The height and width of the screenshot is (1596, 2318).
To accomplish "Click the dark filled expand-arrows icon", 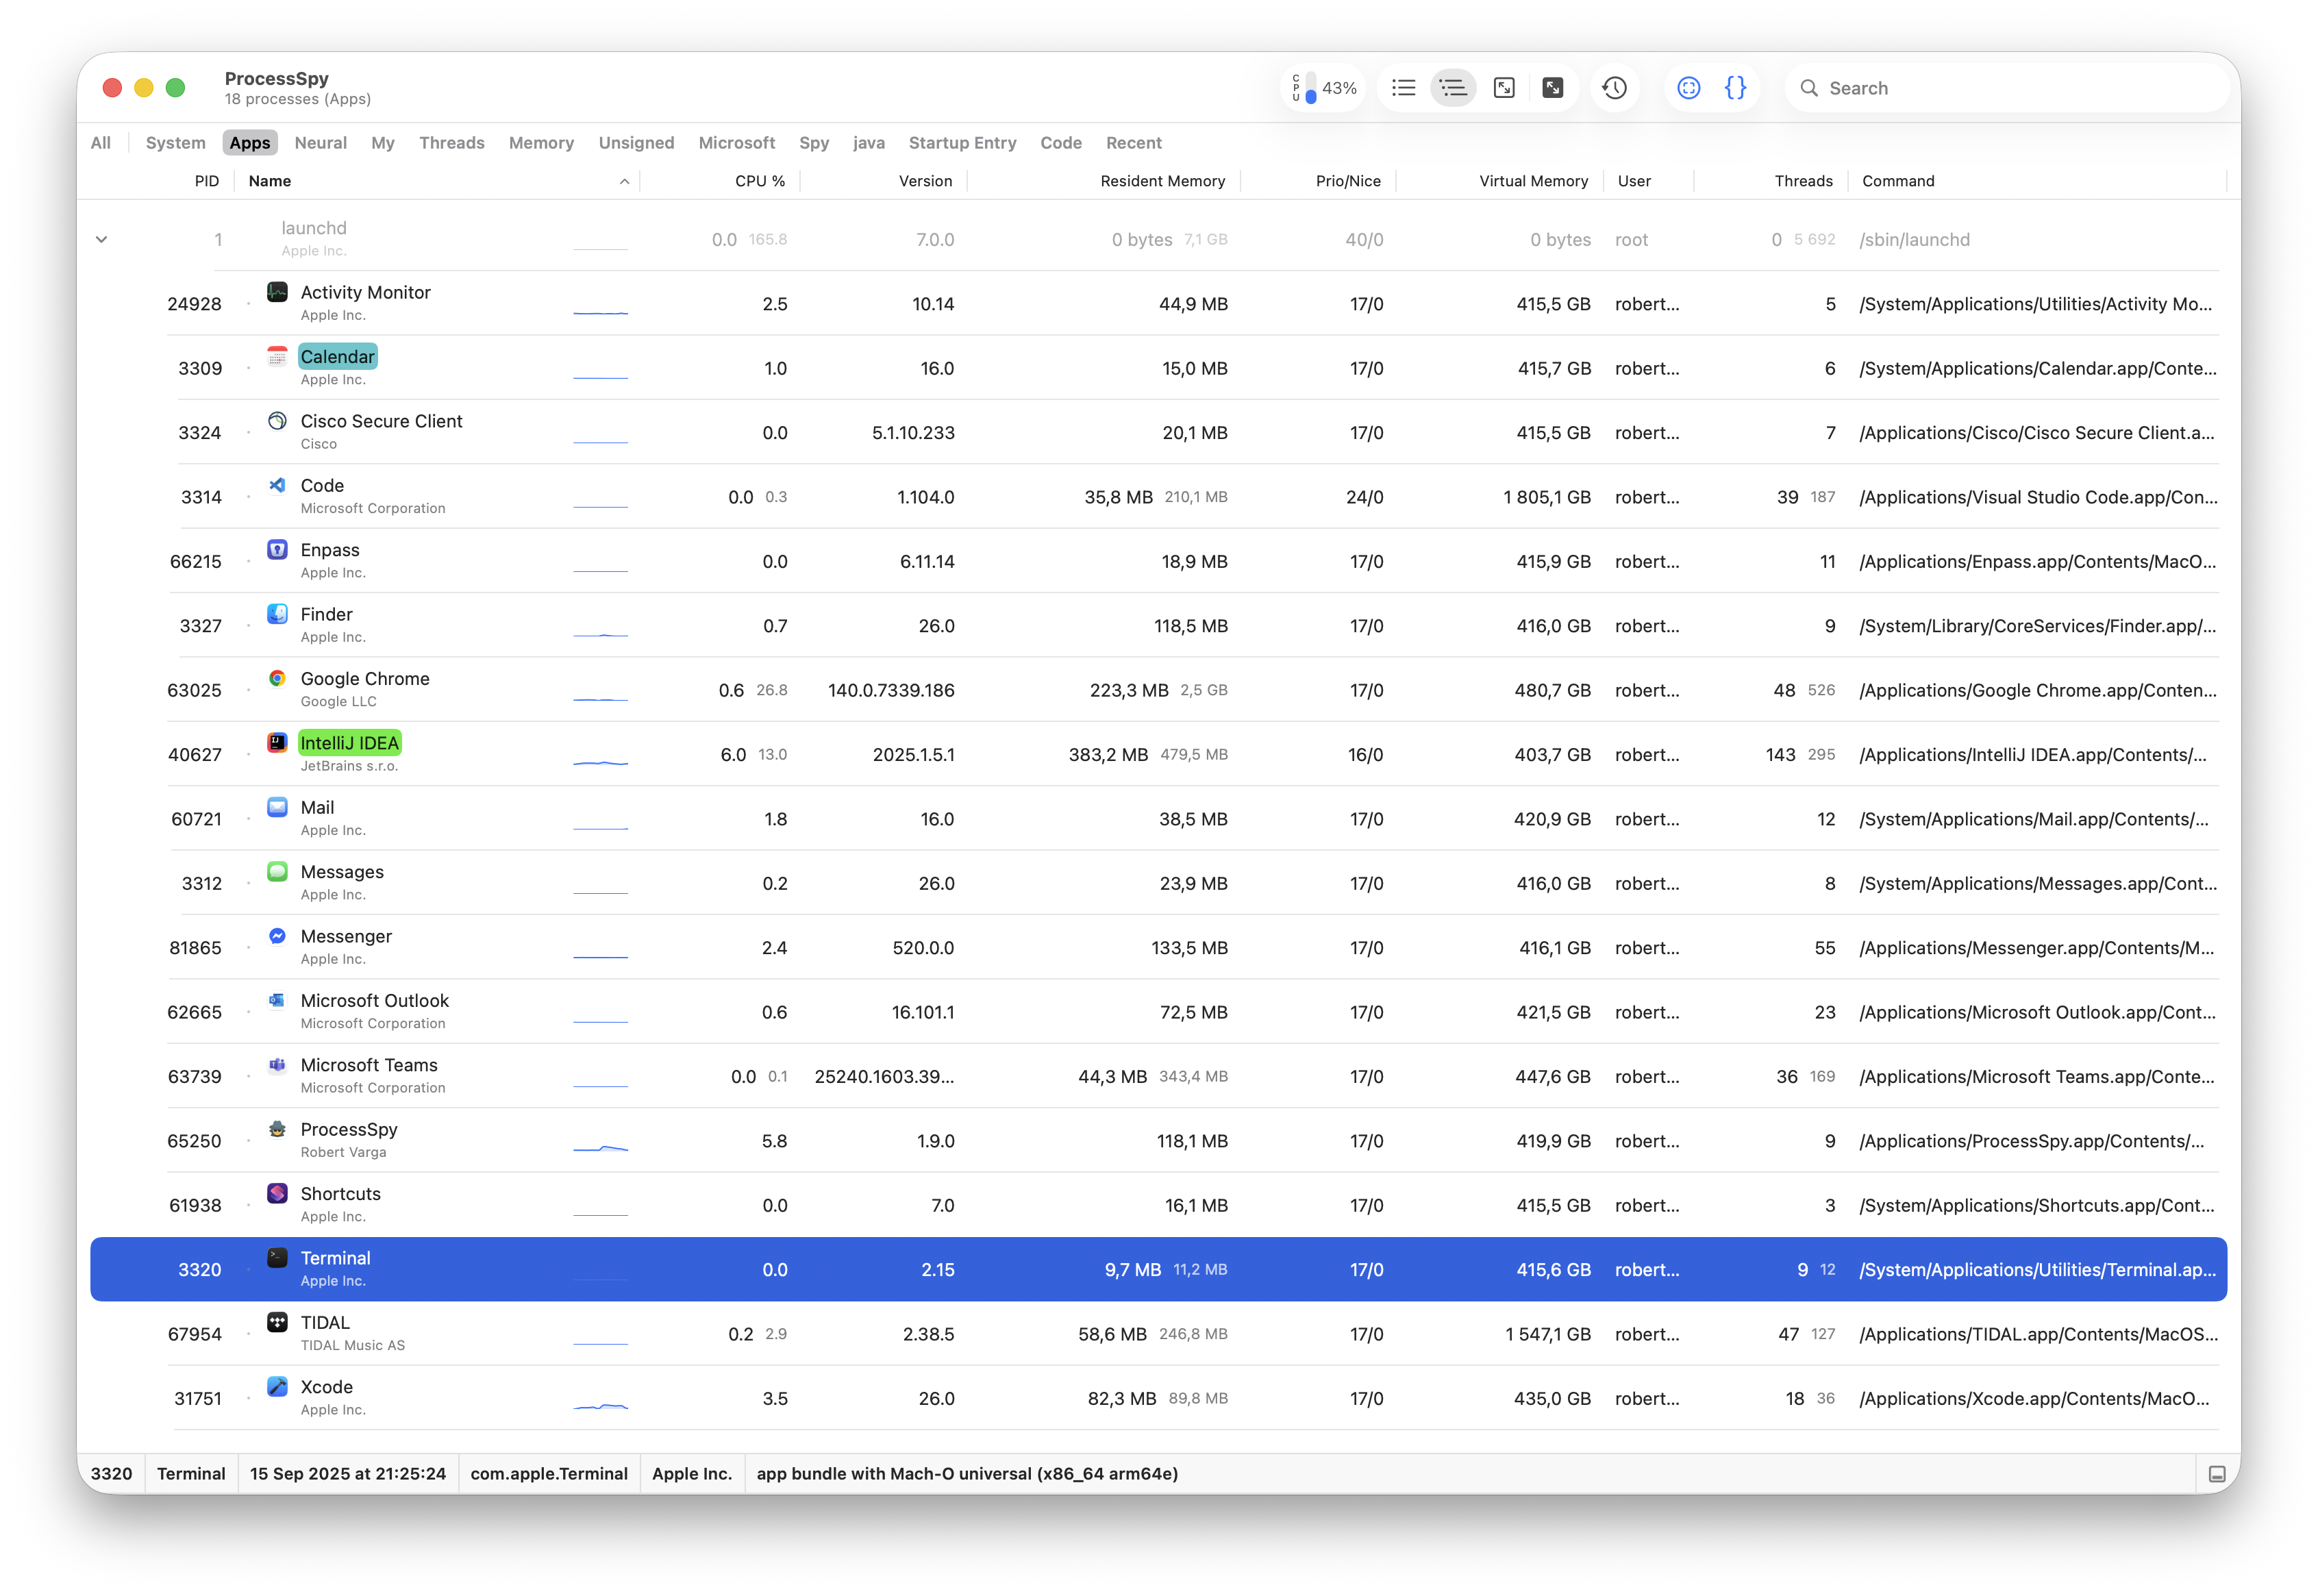I will (x=1553, y=88).
